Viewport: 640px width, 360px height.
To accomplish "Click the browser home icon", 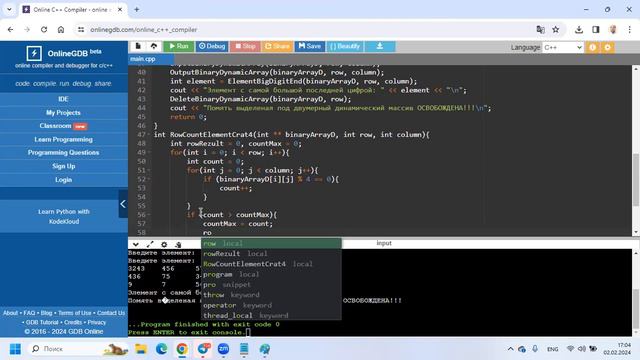I will (61, 30).
